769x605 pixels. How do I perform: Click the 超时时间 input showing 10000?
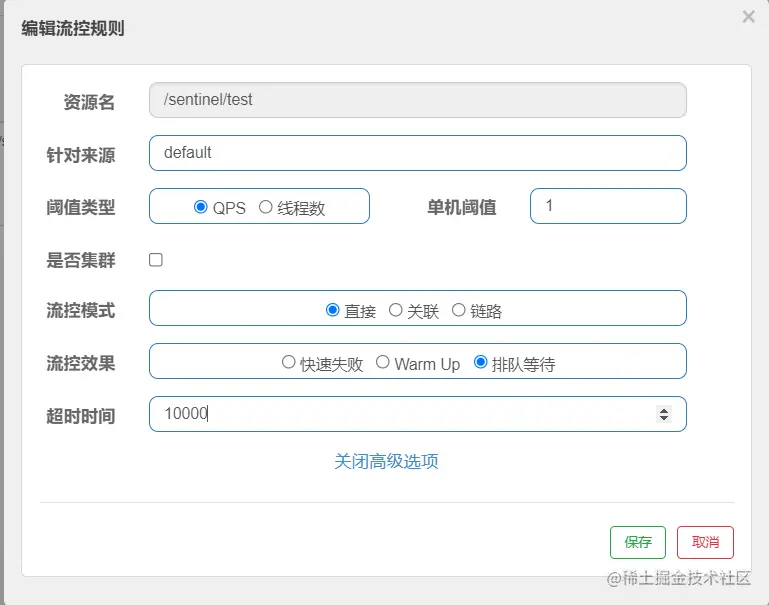click(417, 414)
